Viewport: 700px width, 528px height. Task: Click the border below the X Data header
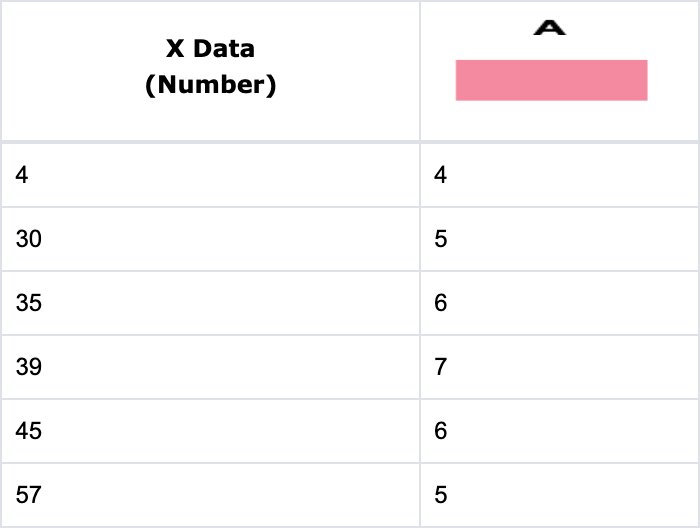coord(210,142)
